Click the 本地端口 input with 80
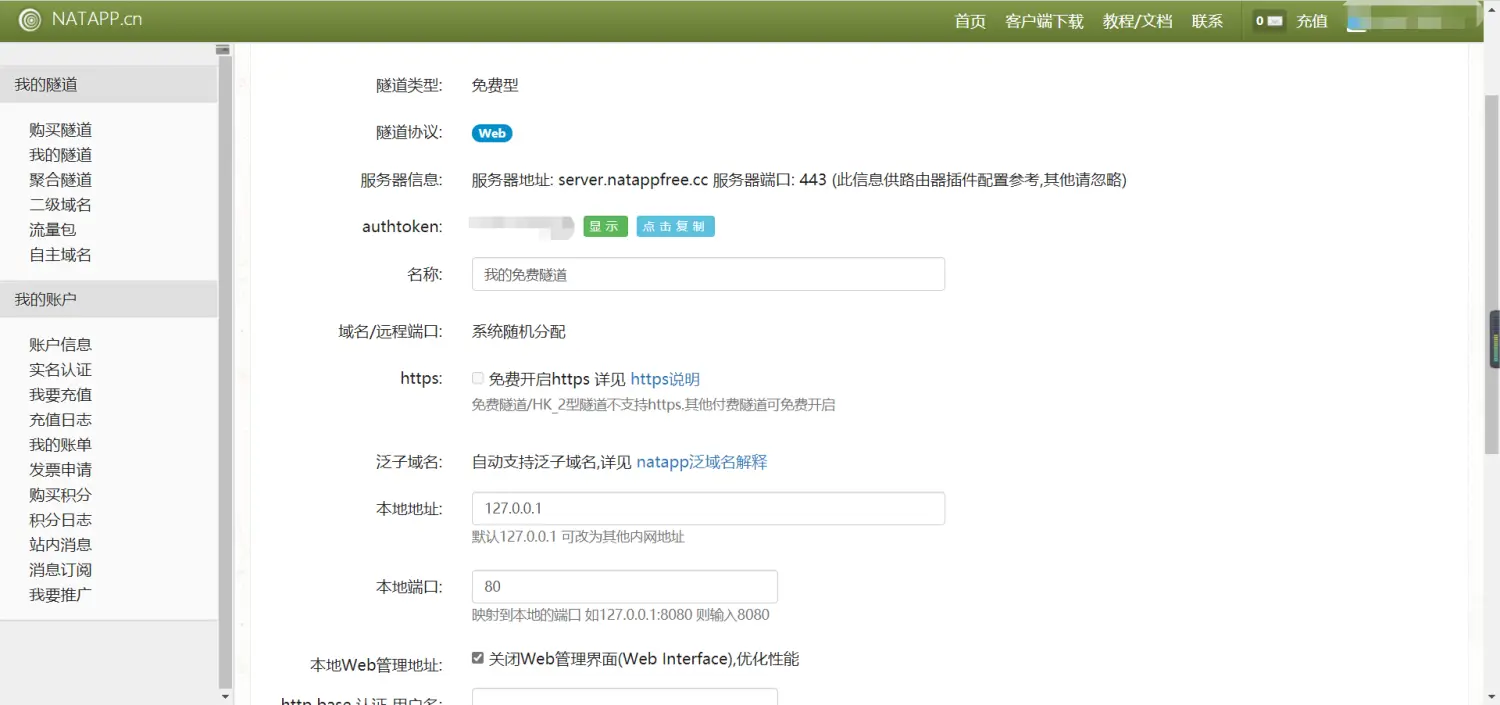Image resolution: width=1500 pixels, height=705 pixels. 625,586
